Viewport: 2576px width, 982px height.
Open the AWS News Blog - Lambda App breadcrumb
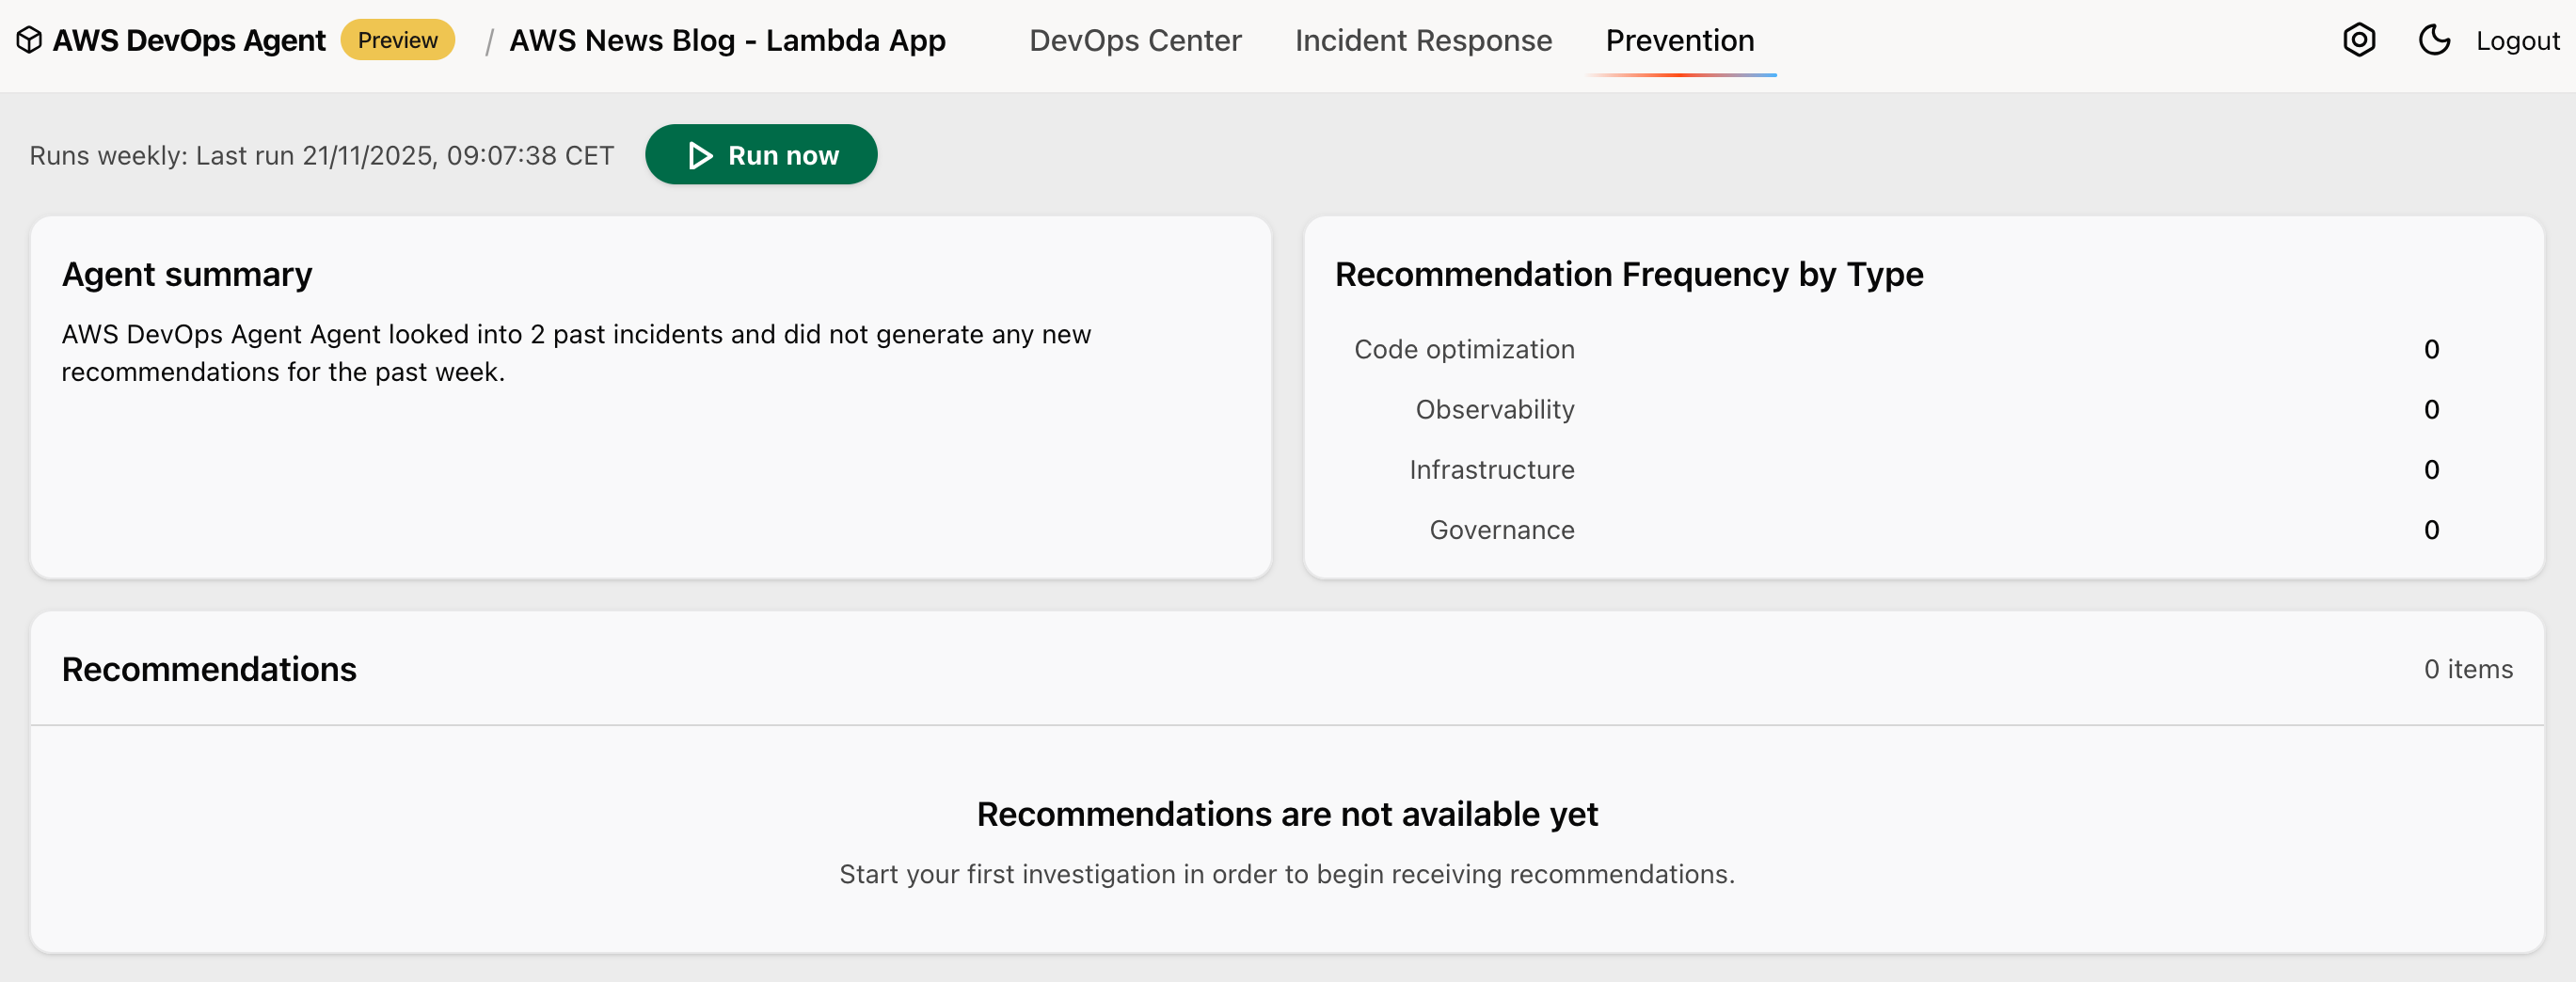[x=727, y=40]
